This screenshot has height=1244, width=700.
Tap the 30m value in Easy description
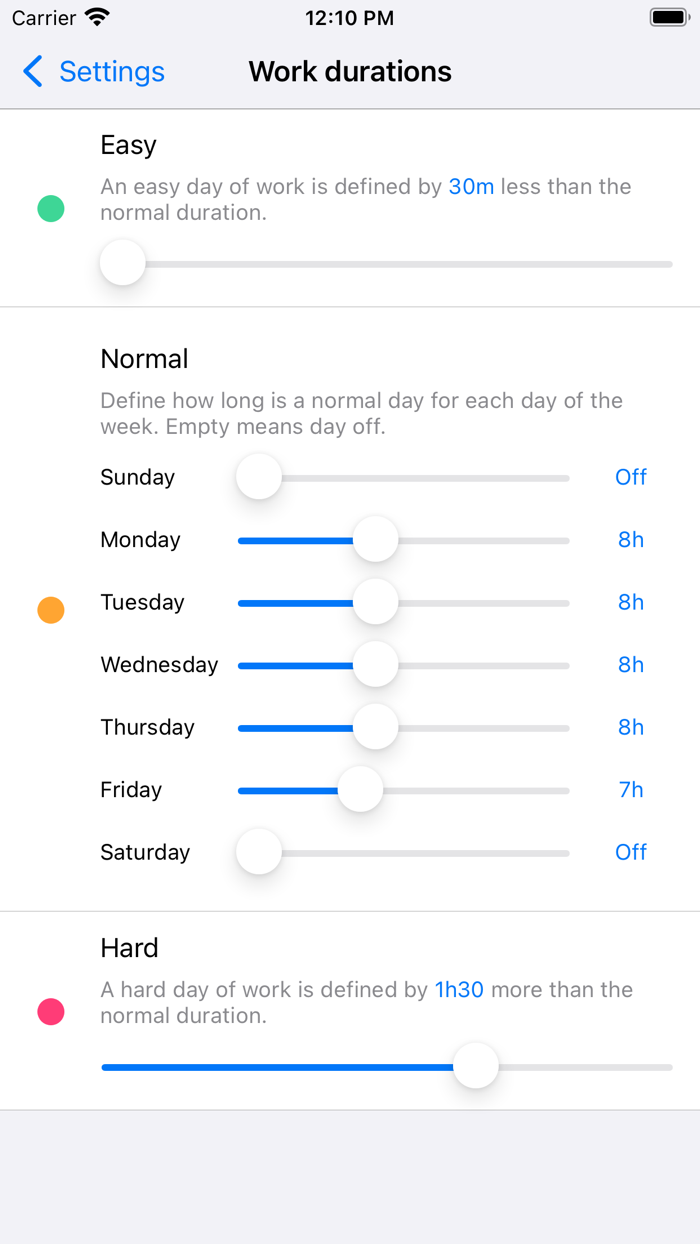pos(471,187)
